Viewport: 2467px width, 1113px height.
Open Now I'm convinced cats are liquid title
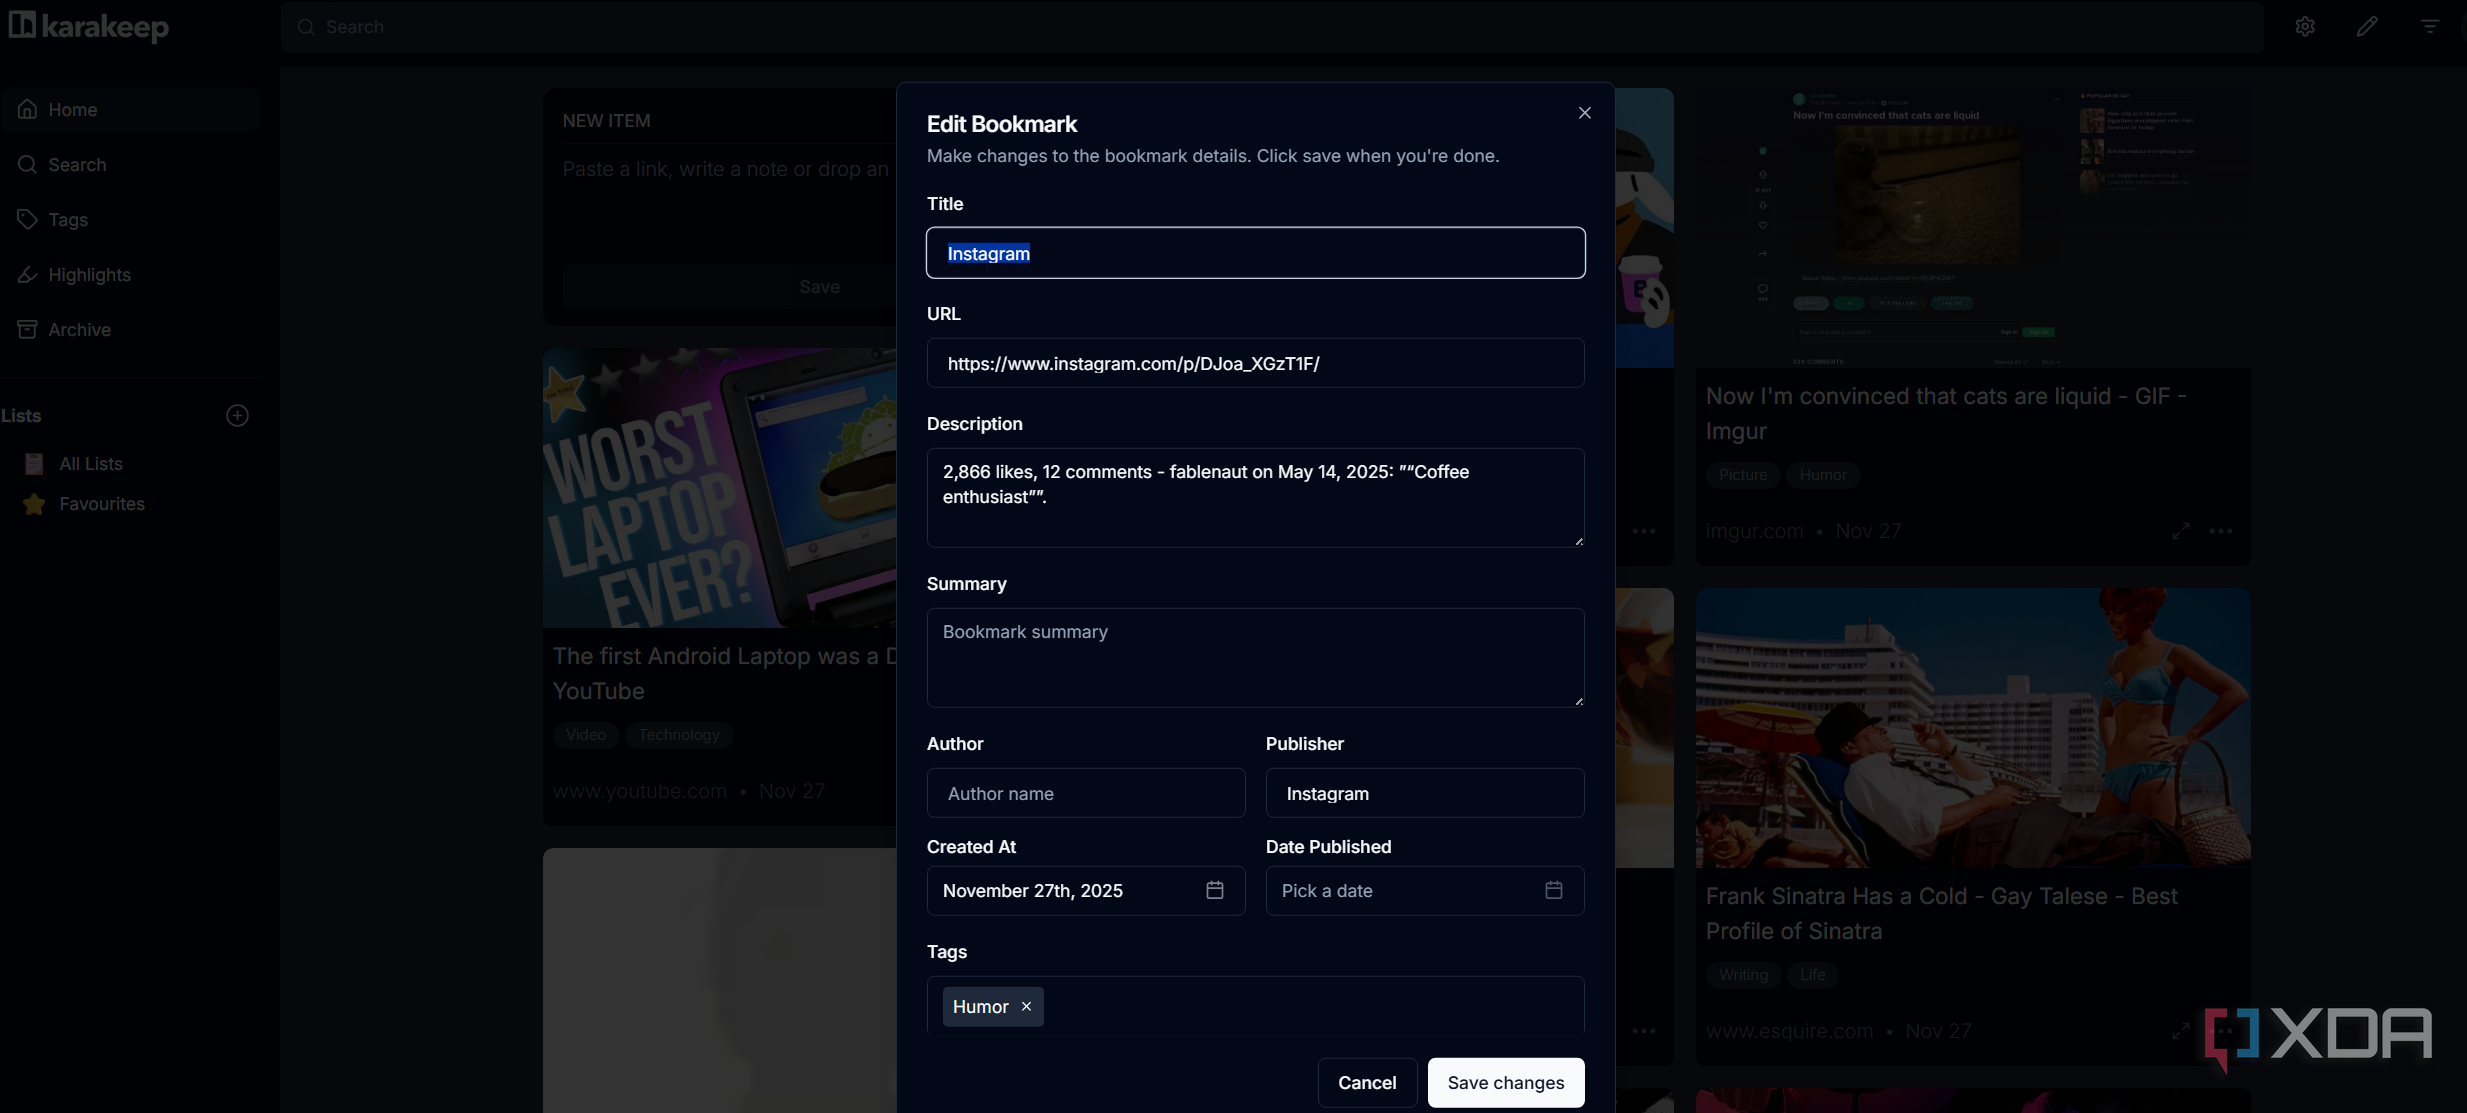[x=1946, y=413]
